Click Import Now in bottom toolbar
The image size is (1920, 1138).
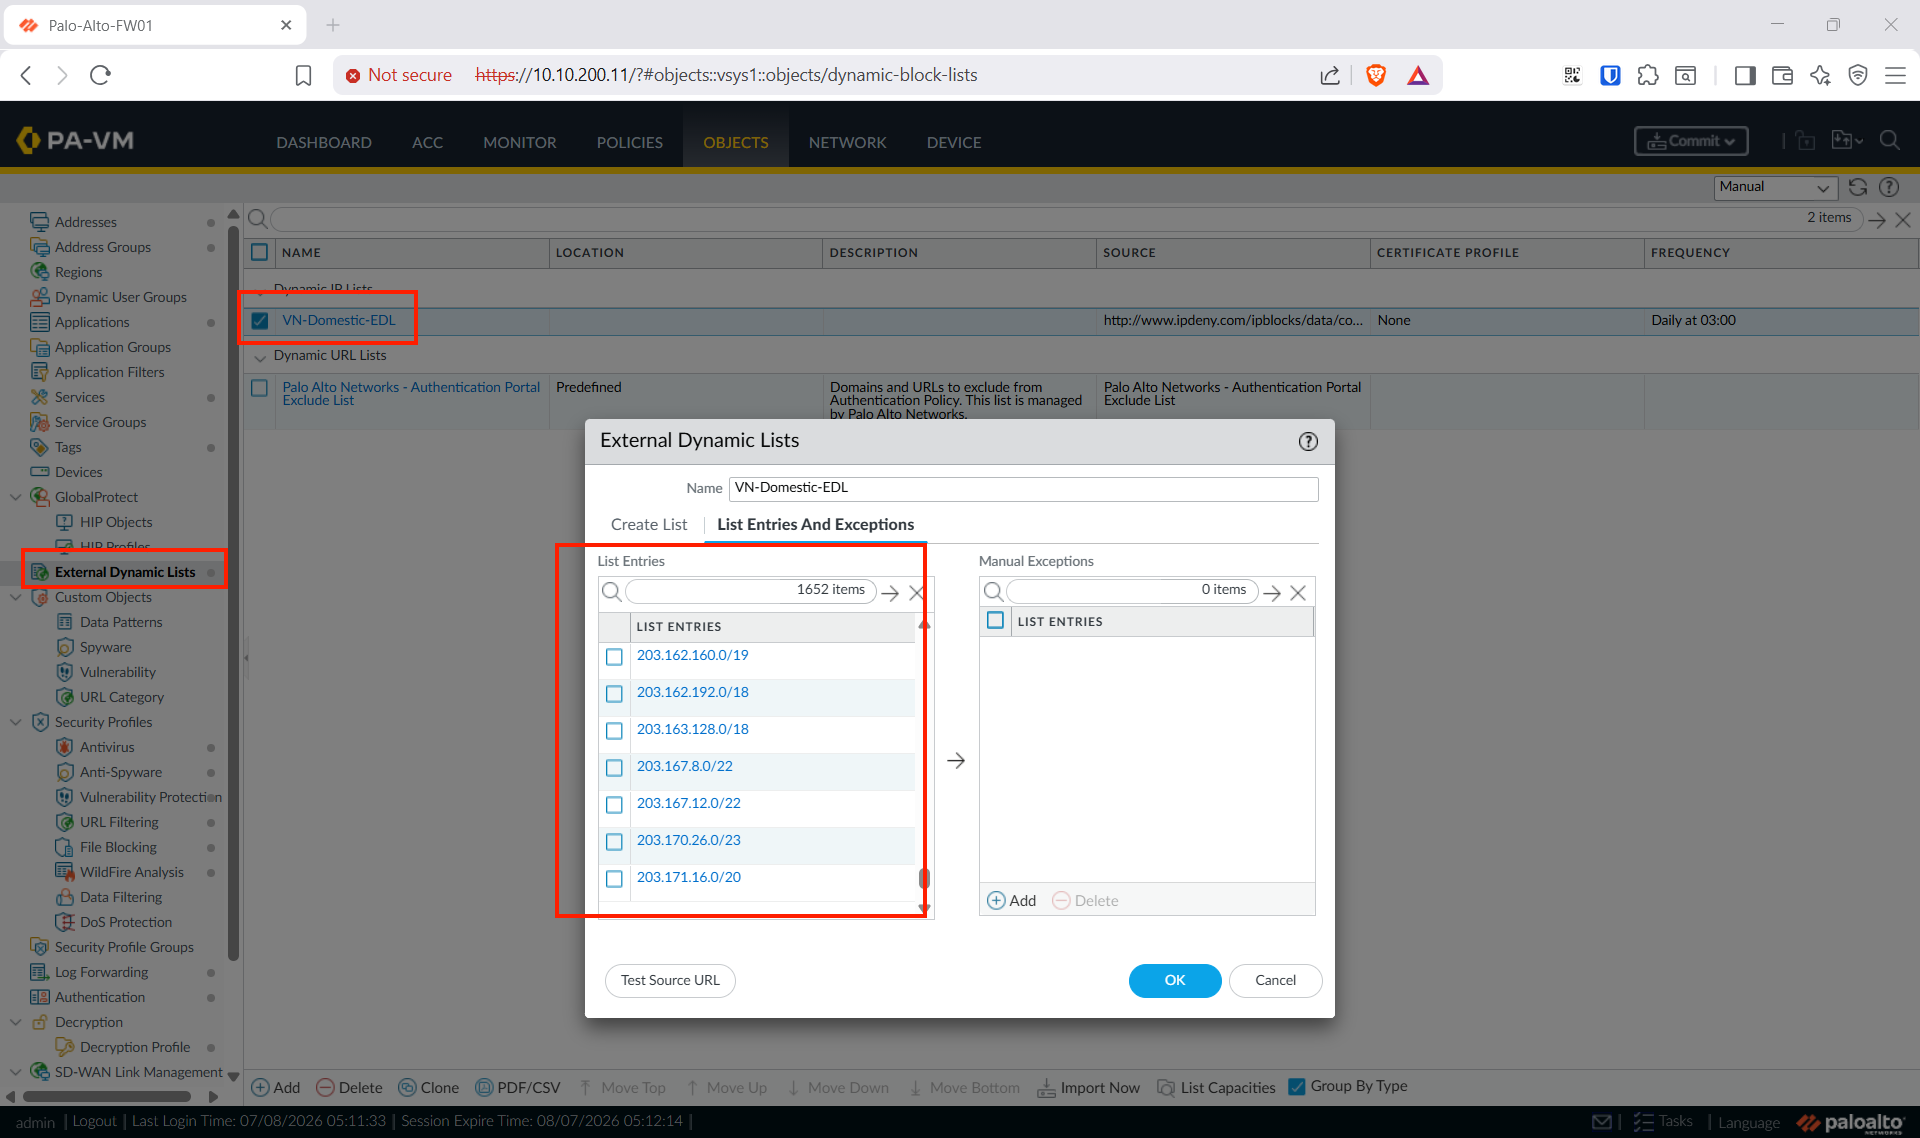pyautogui.click(x=1088, y=1088)
